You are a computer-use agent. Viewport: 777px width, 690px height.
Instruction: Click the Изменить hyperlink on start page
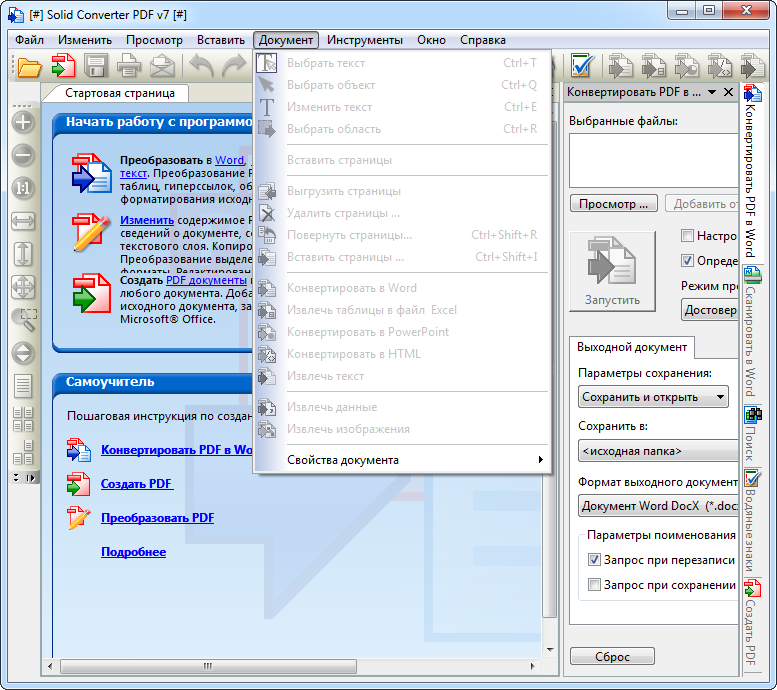point(147,220)
